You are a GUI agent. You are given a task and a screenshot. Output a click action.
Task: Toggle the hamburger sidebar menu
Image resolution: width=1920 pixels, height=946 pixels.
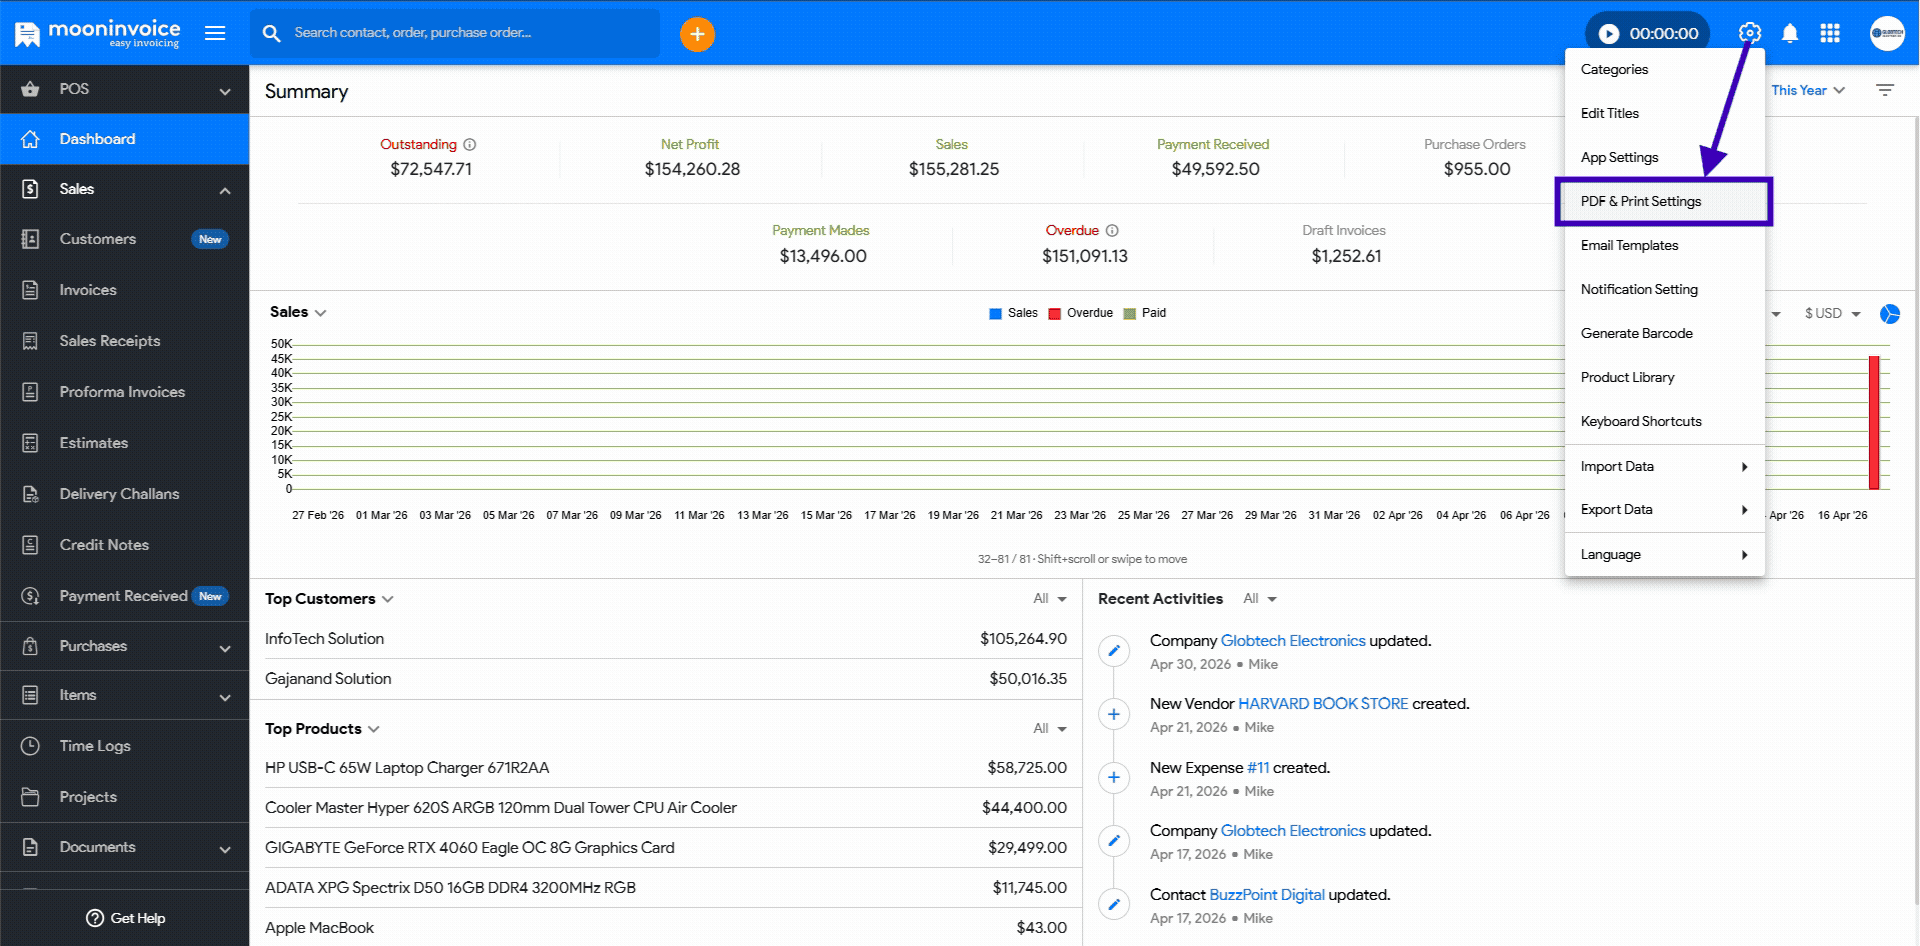(x=215, y=33)
